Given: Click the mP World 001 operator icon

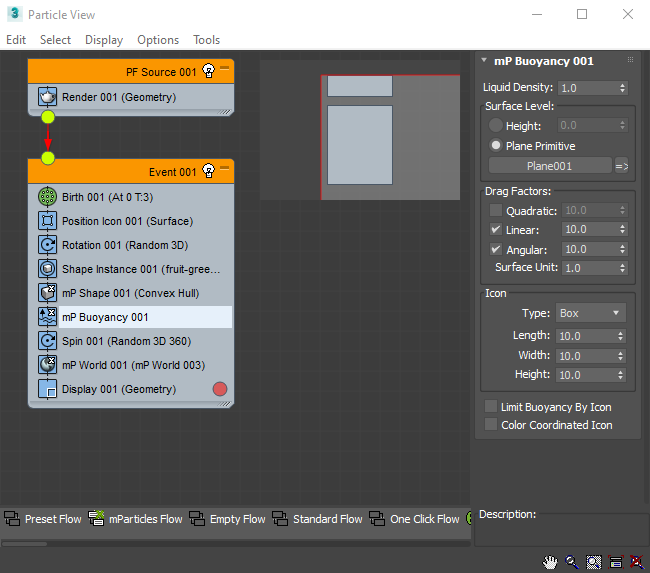Looking at the screenshot, I should (48, 365).
